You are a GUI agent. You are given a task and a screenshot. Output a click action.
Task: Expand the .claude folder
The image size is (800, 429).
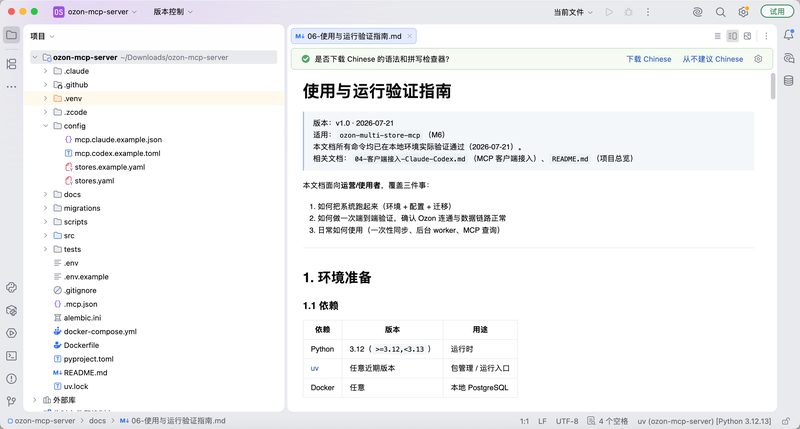(45, 71)
